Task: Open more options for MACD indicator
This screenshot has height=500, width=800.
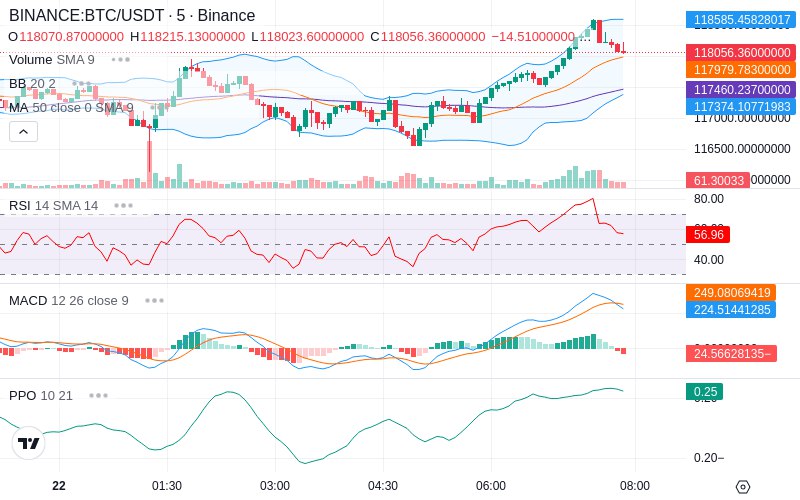Action: (x=154, y=301)
